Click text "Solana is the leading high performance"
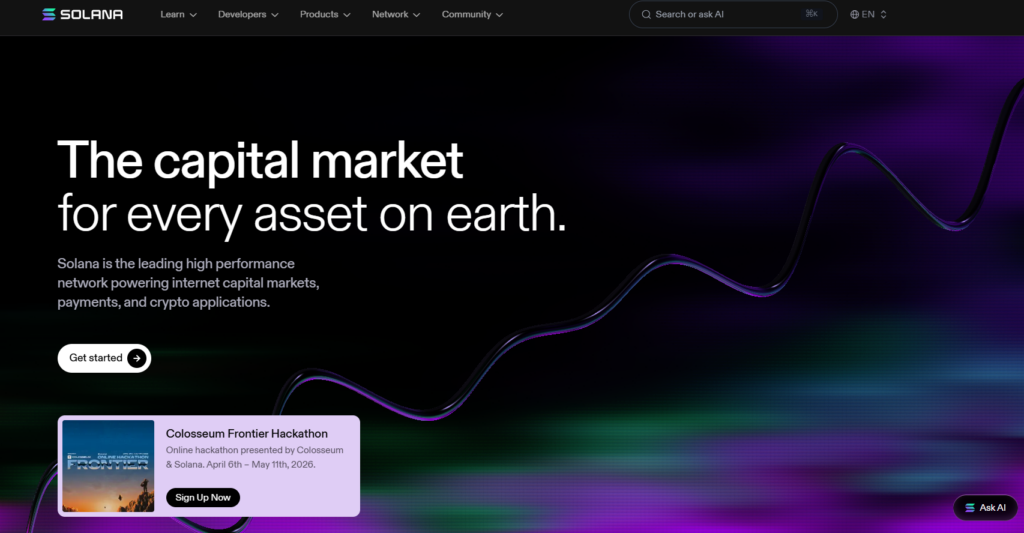Viewport: 1024px width, 533px height. tap(176, 263)
